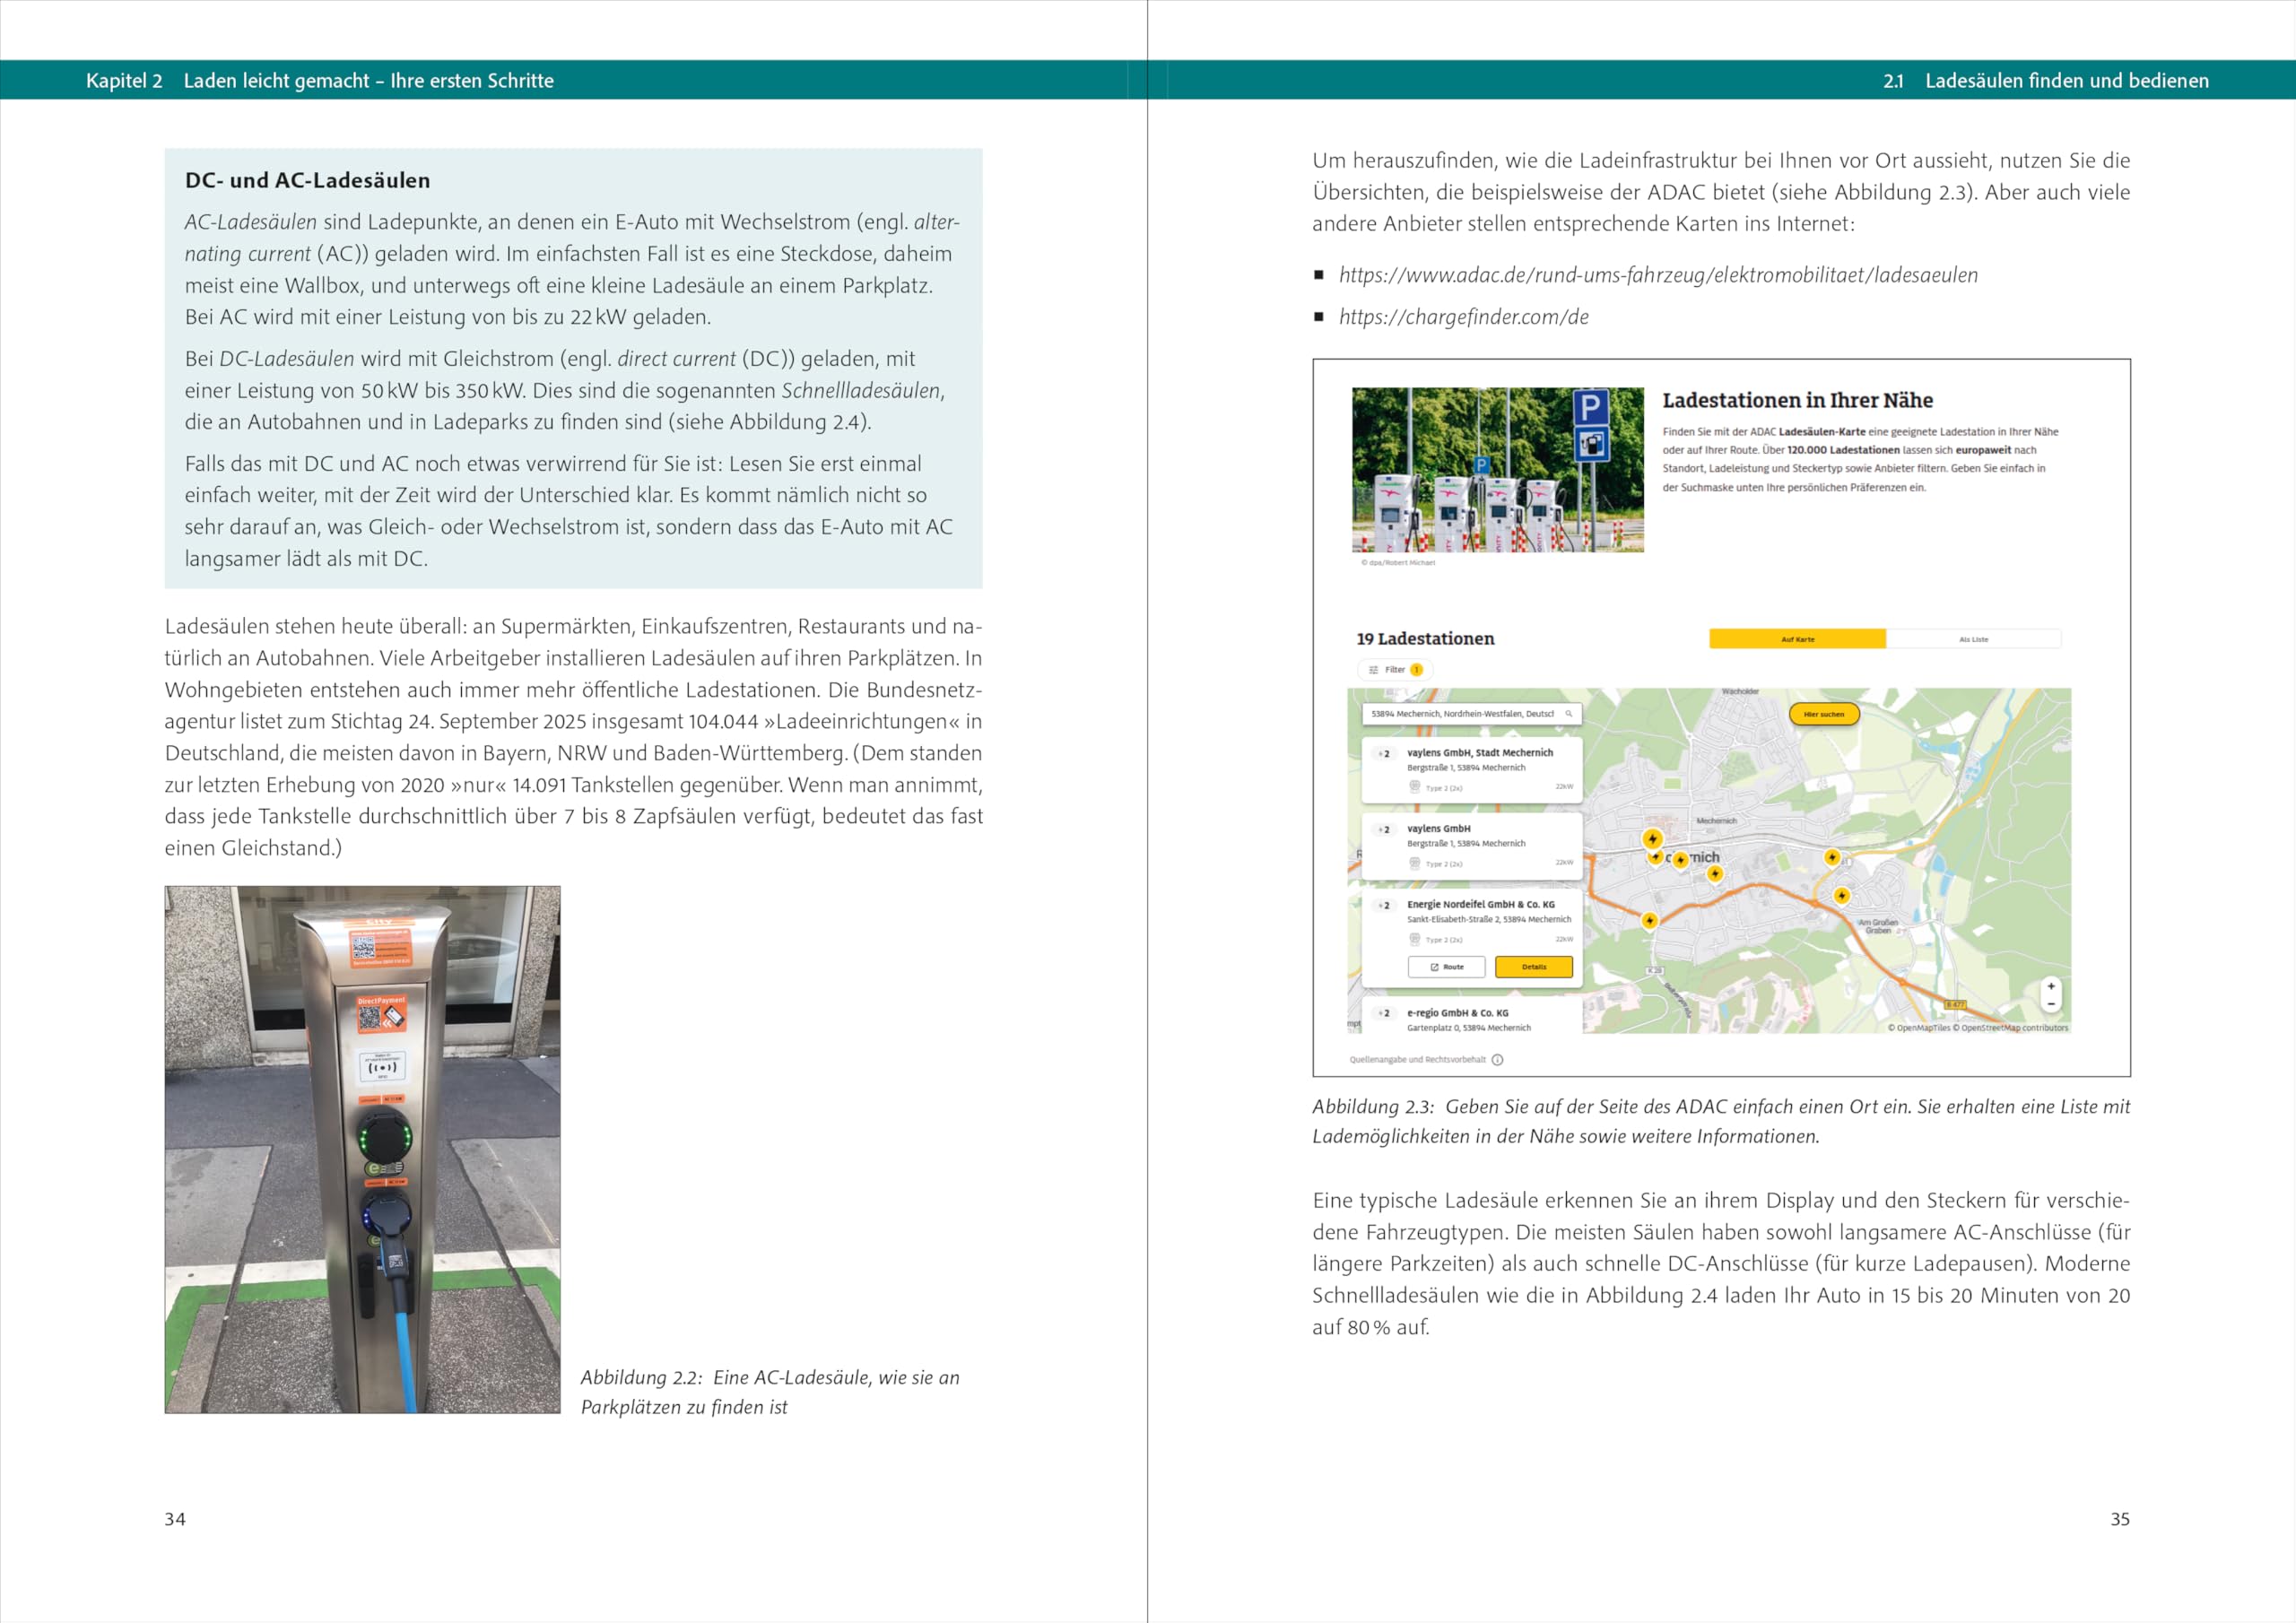The image size is (2296, 1623).
Task: Click the OpenMapTiles attribution link
Action: click(1919, 1028)
